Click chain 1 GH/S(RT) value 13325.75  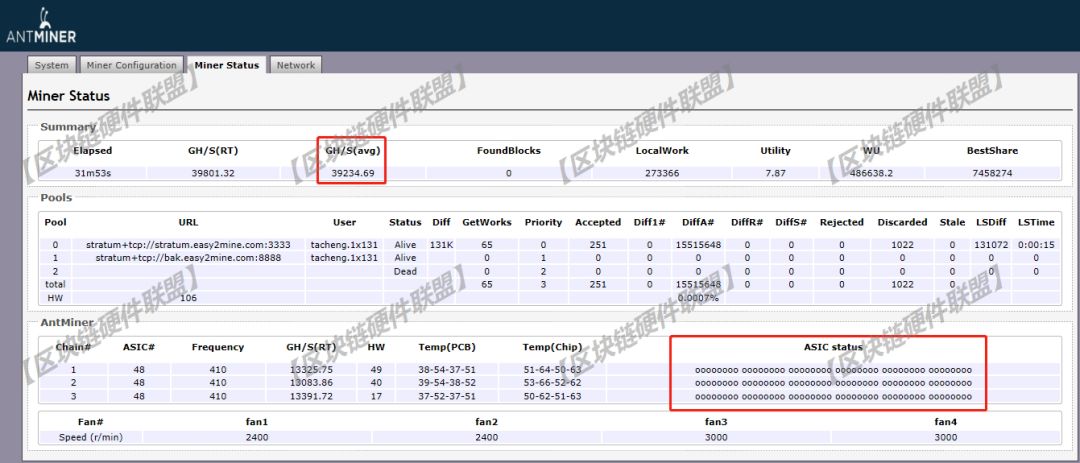pyautogui.click(x=310, y=369)
